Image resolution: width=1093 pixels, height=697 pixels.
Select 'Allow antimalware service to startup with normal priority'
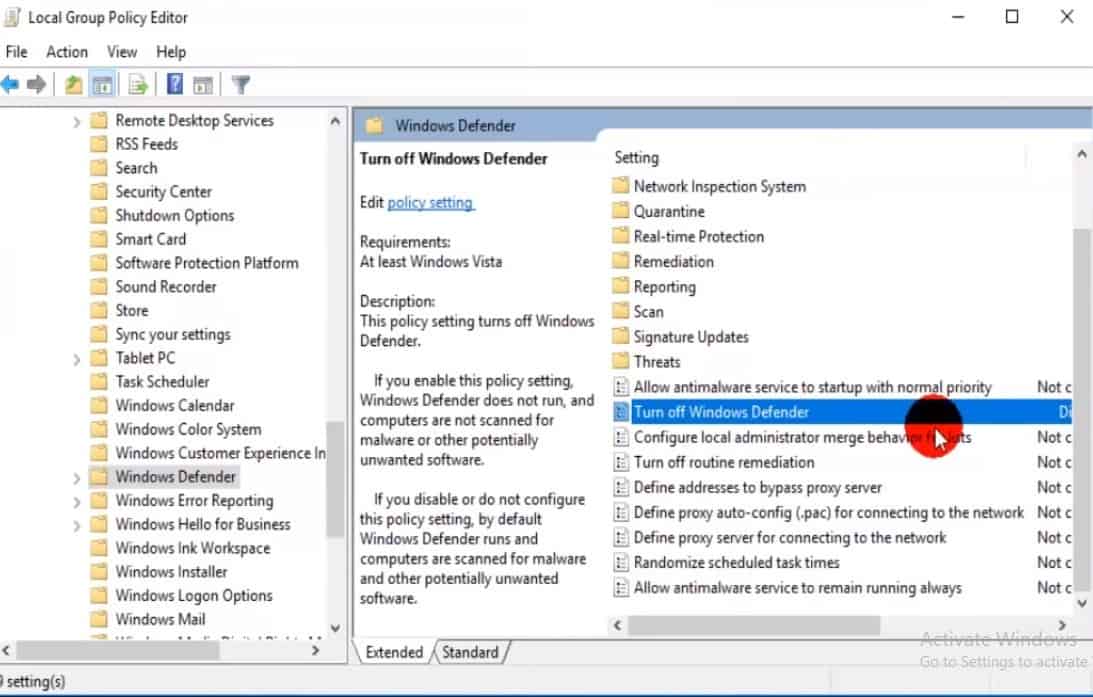[813, 387]
